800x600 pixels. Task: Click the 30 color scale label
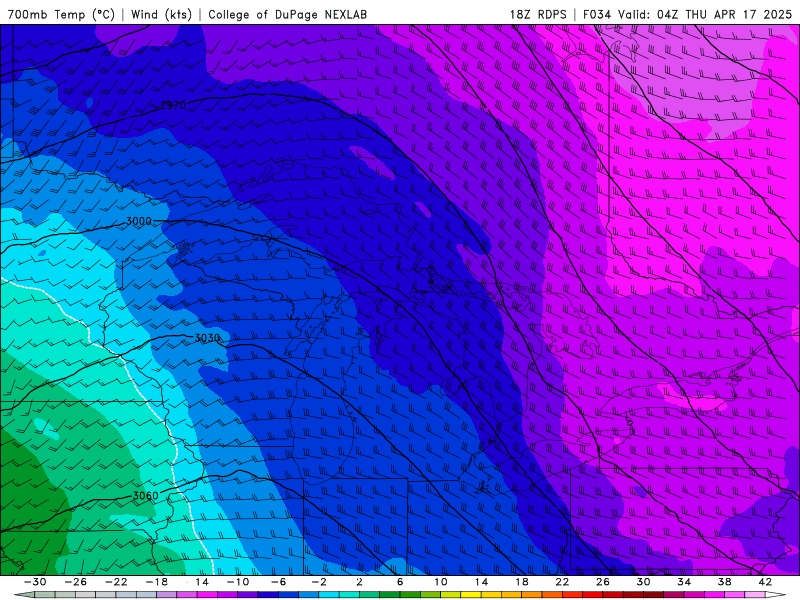(x=643, y=582)
